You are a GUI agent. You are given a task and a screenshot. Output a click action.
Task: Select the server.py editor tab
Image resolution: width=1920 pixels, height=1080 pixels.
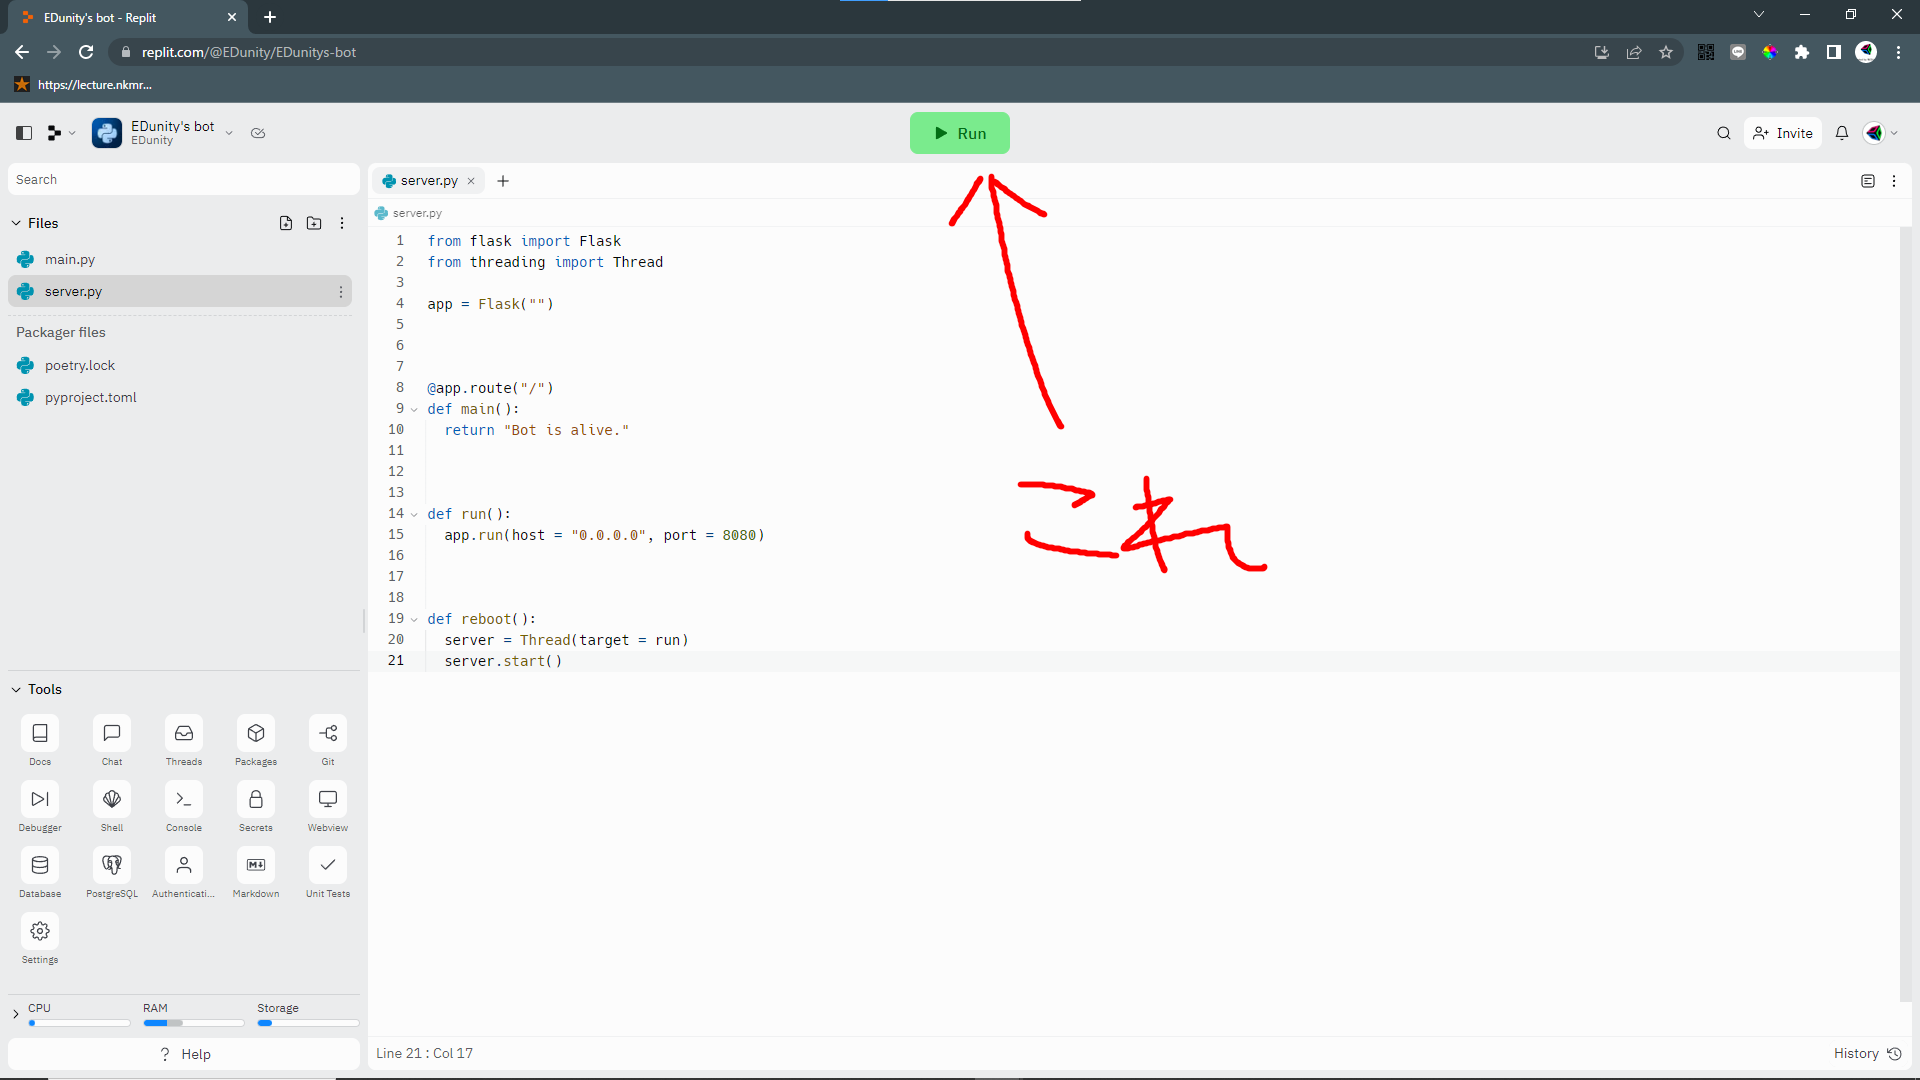click(x=428, y=181)
